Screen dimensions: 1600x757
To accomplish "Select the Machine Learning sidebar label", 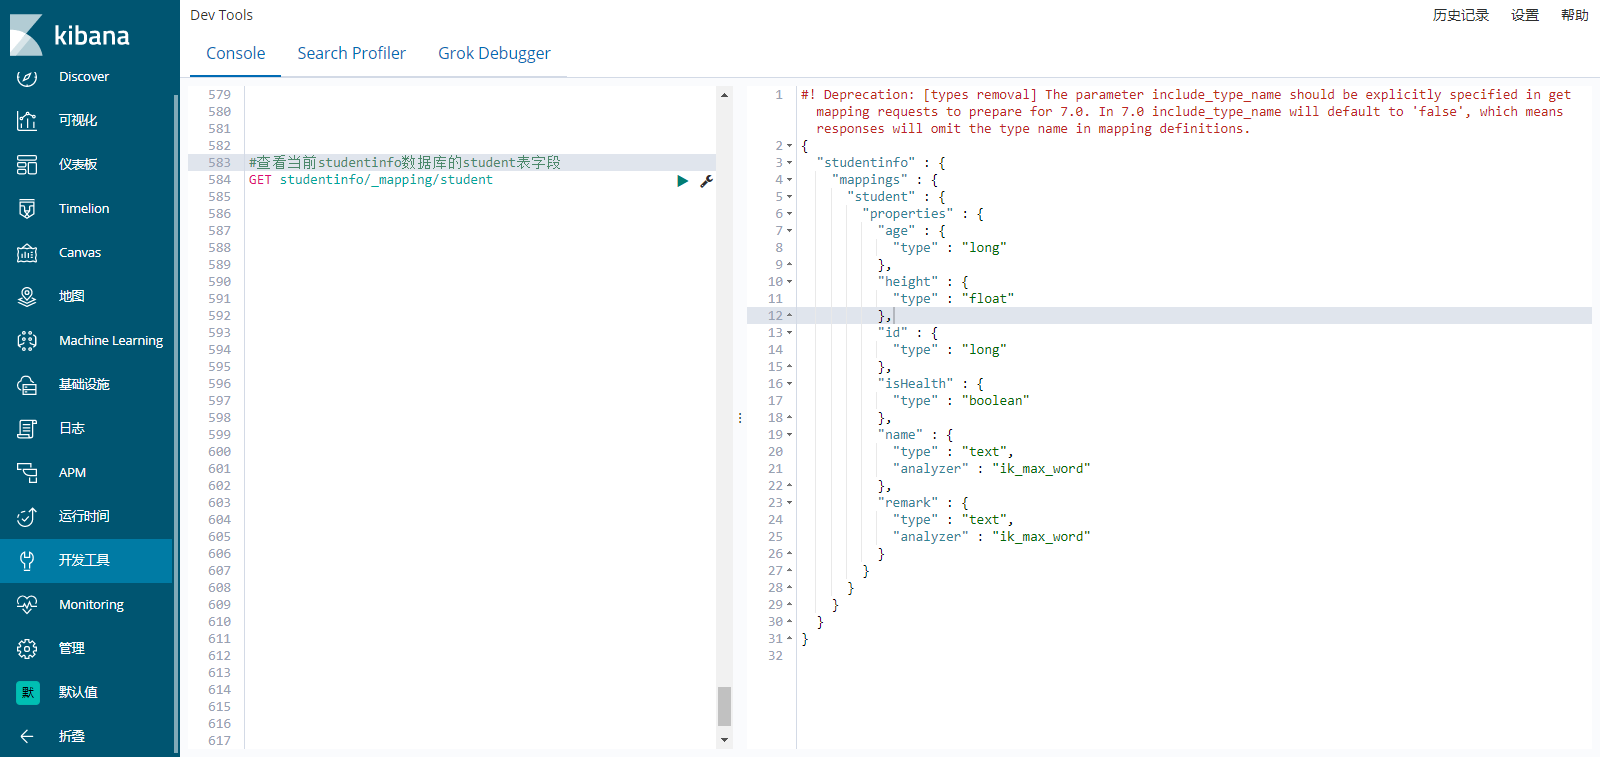I will [x=111, y=340].
